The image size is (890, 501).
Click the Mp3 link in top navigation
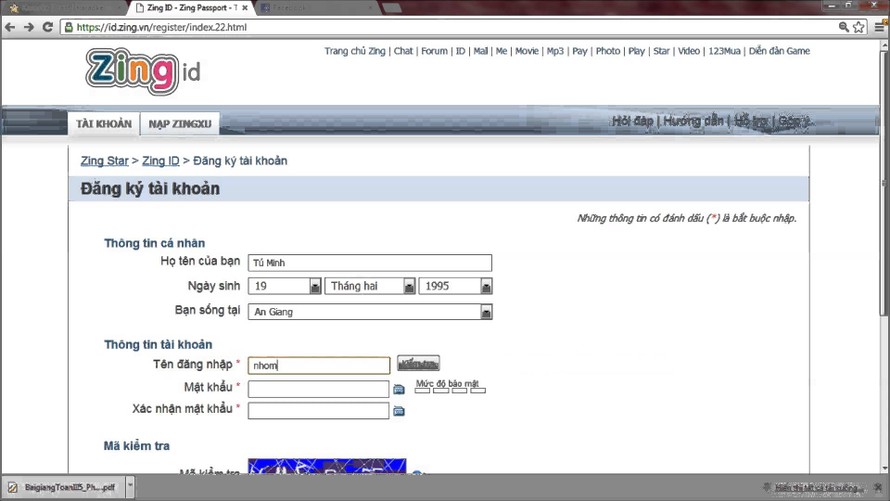pos(555,51)
